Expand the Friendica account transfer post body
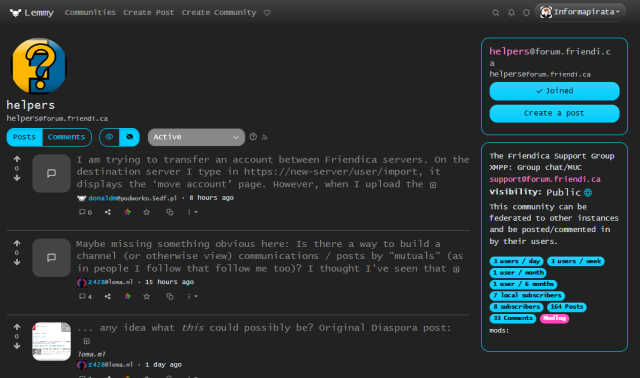The image size is (640, 378). click(x=433, y=185)
